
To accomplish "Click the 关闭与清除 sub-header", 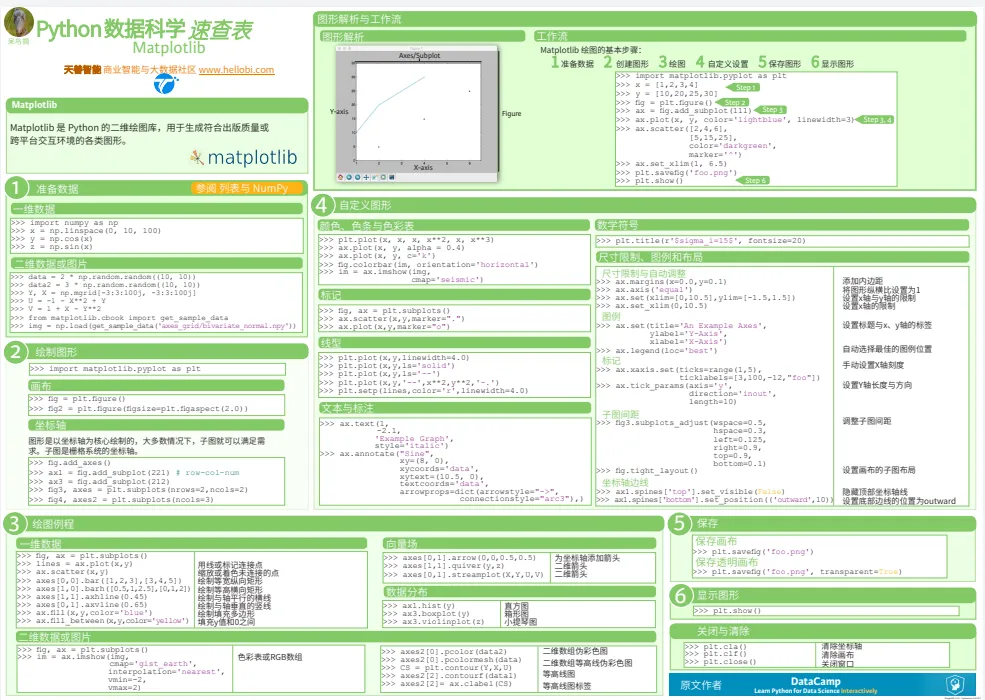I will 822,631.
